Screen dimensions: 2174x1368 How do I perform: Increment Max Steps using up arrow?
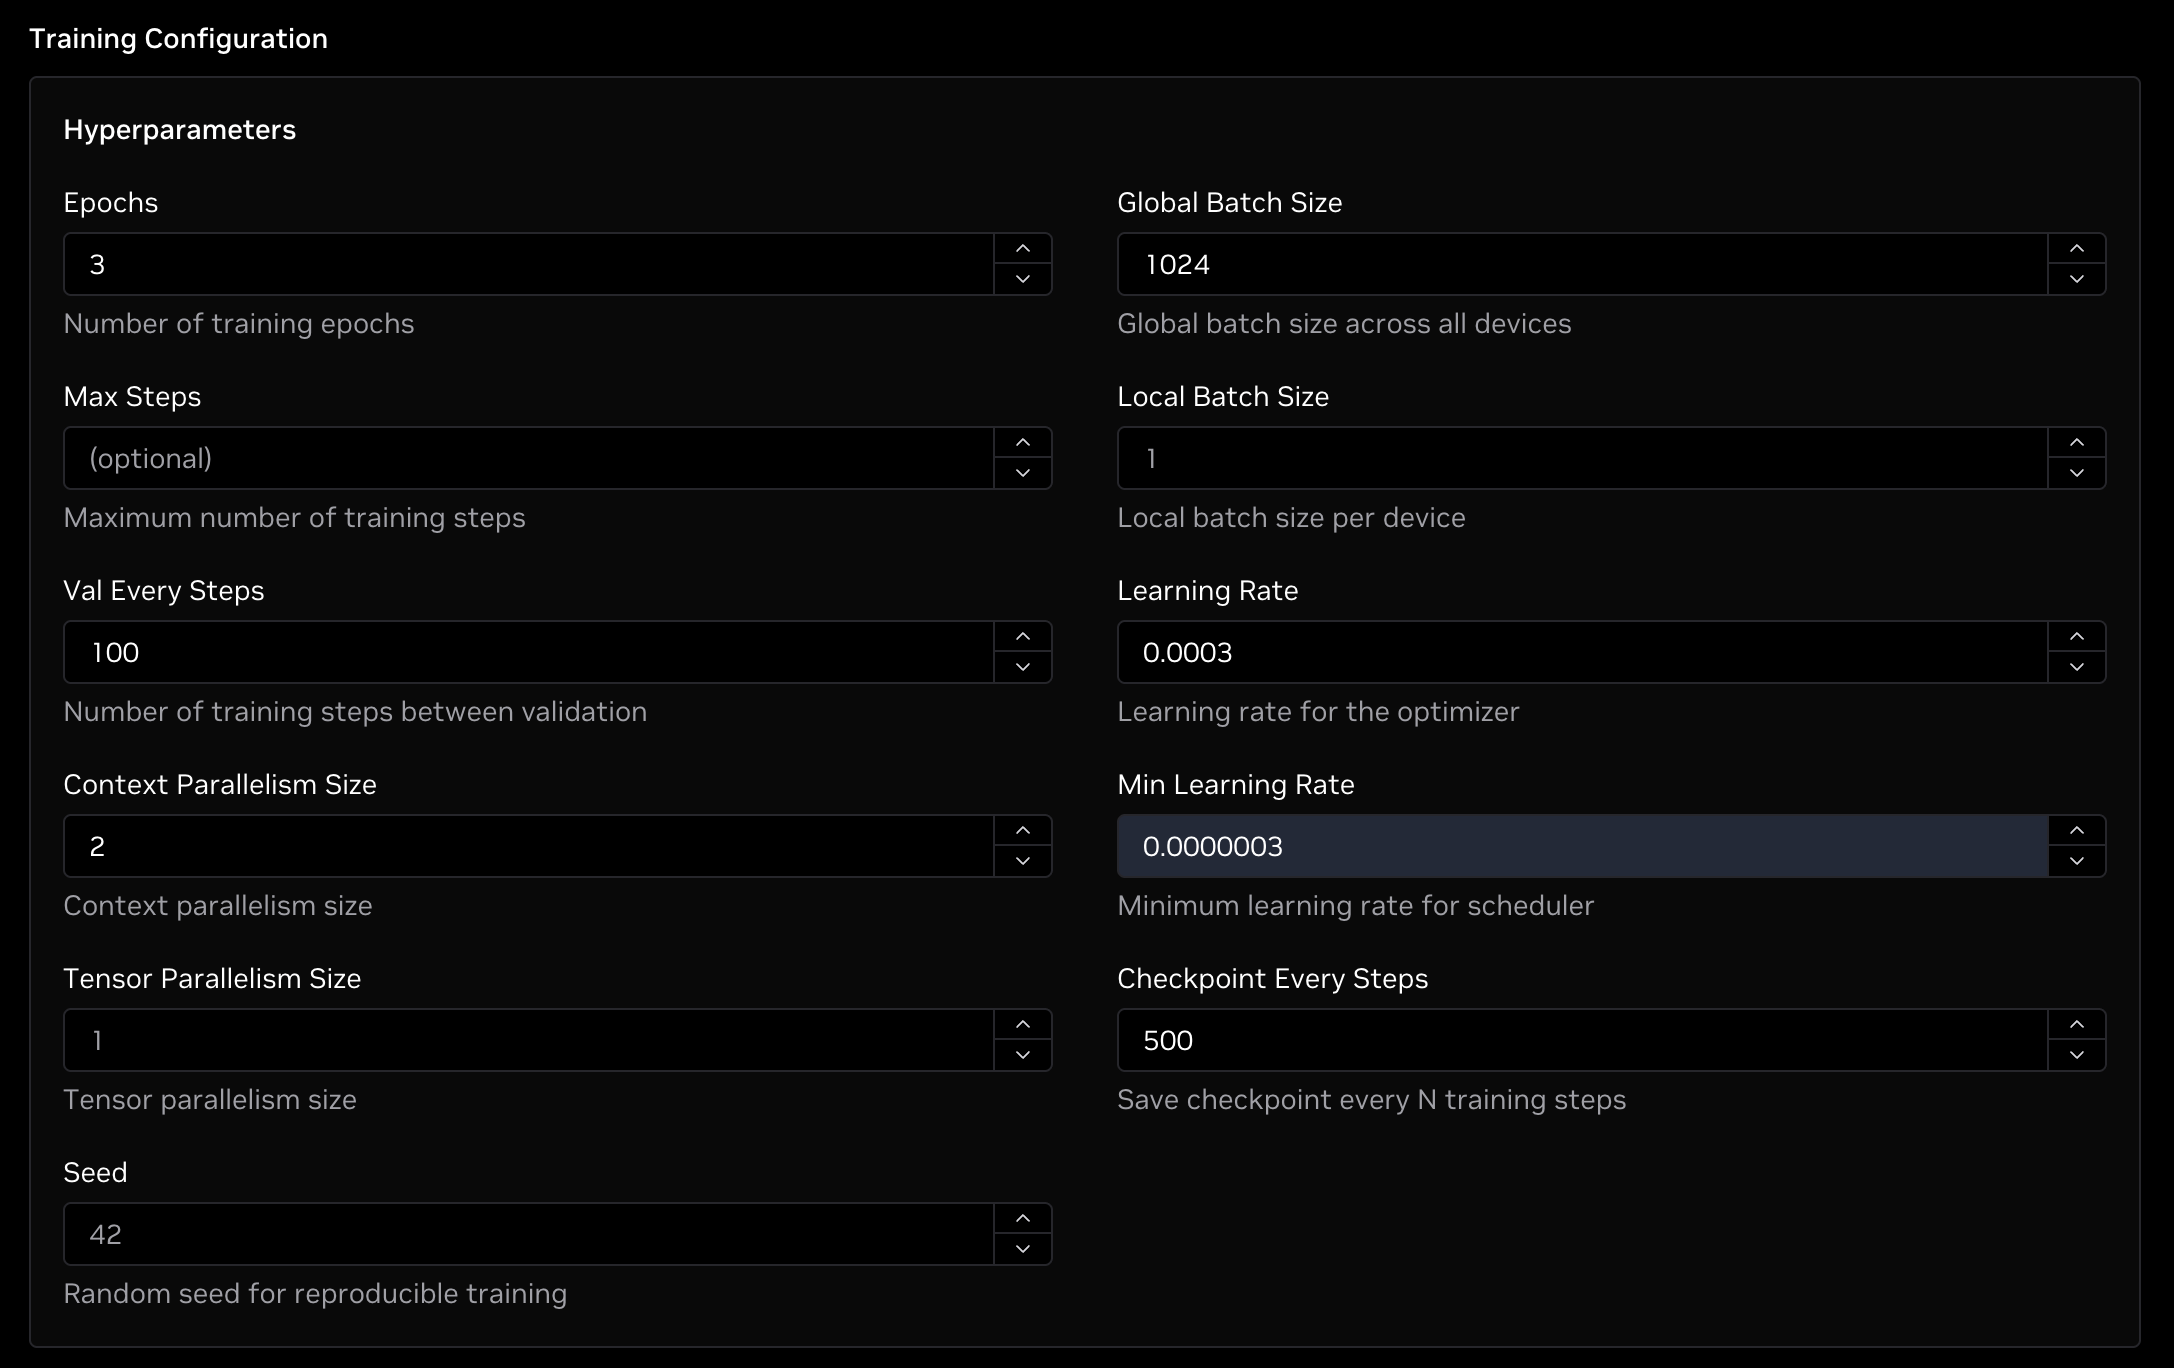click(x=1022, y=443)
